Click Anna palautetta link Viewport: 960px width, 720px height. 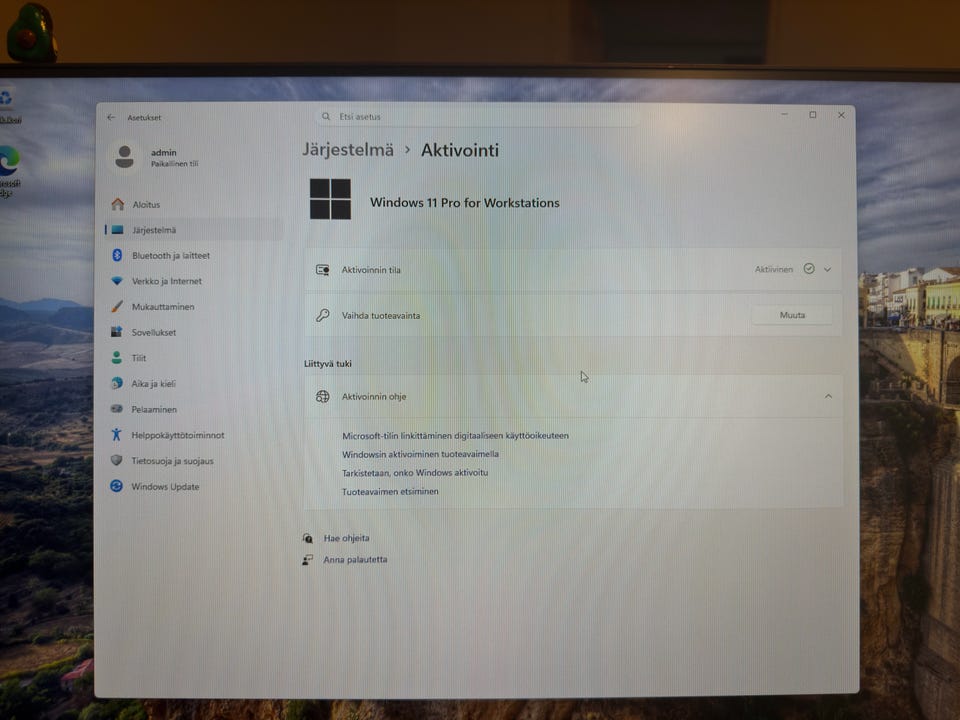(355, 560)
